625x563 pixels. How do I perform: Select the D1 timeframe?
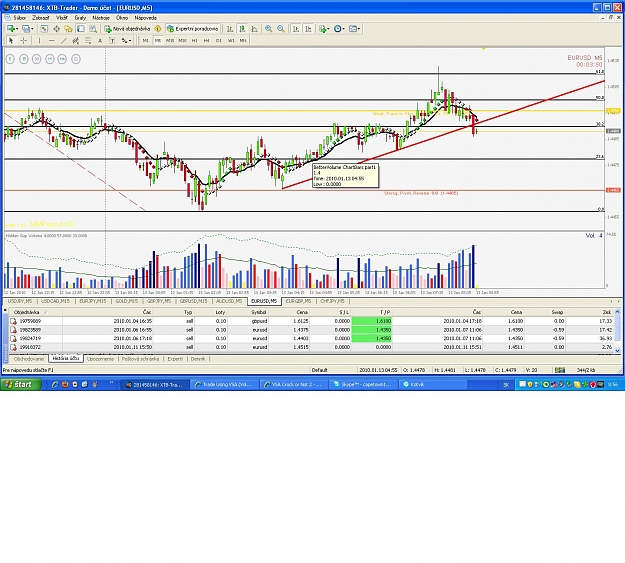(219, 40)
